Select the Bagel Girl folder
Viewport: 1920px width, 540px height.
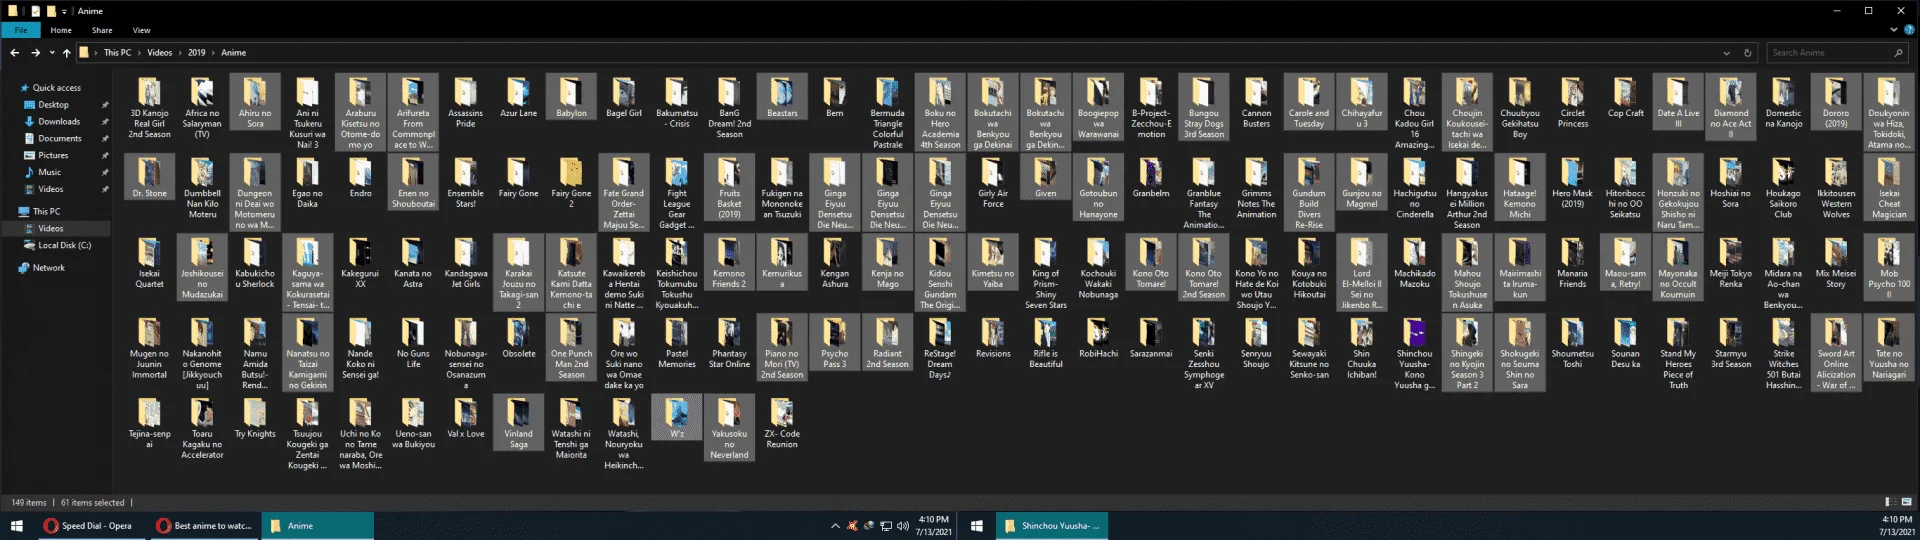click(624, 98)
